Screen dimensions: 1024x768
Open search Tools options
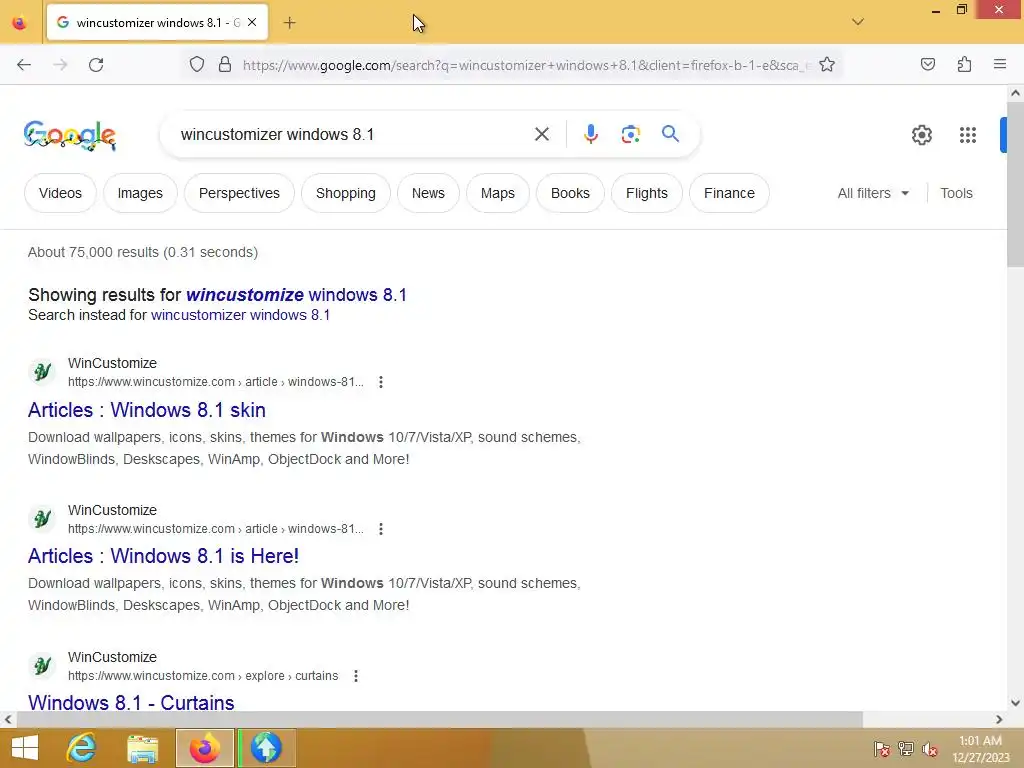(956, 193)
